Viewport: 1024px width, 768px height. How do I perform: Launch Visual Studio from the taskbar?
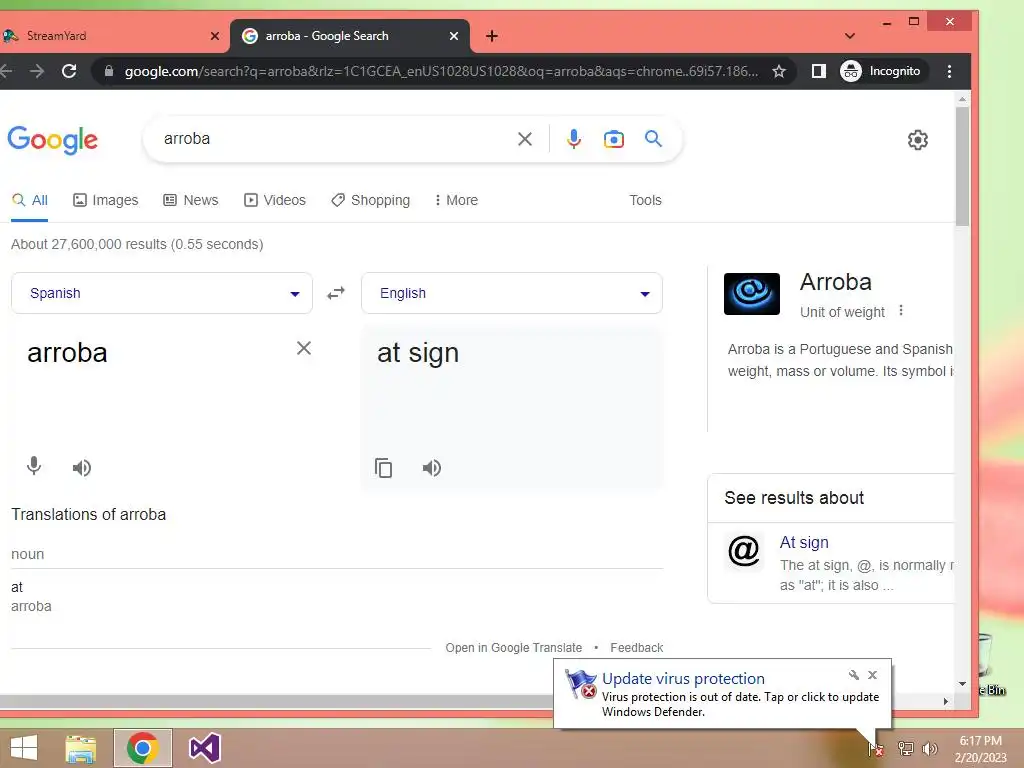click(204, 748)
